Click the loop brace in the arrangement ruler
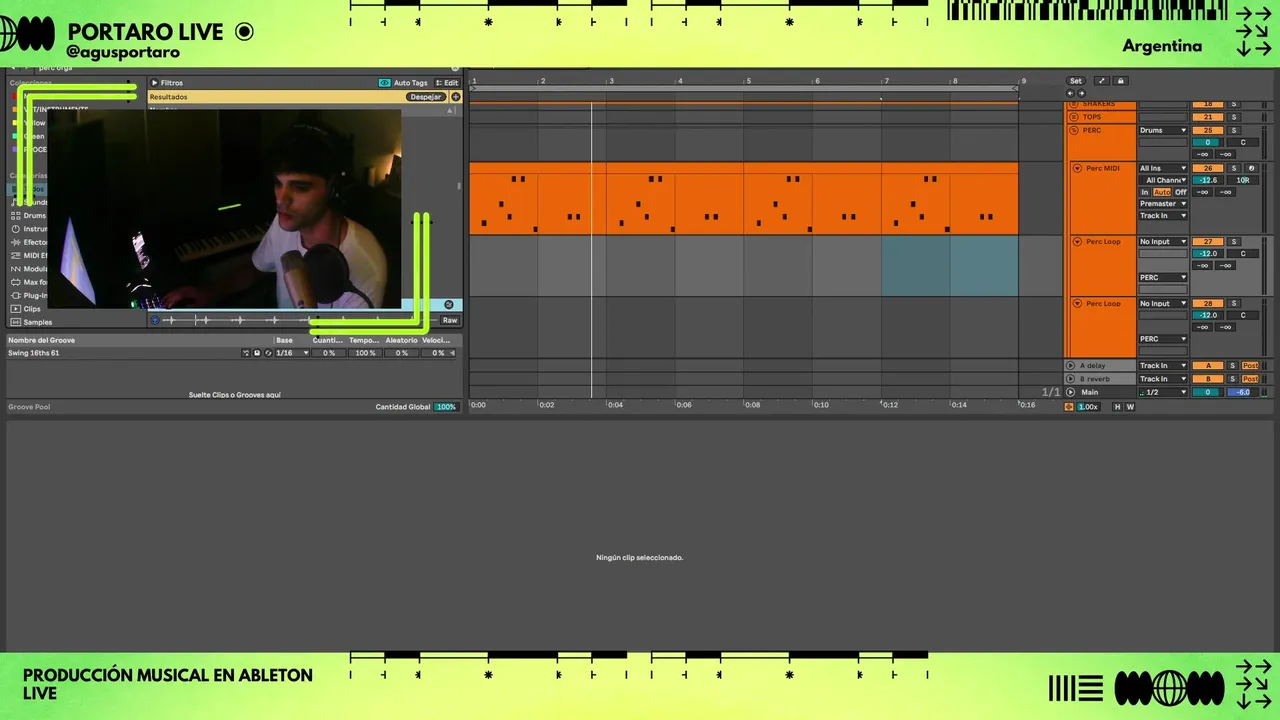Viewport: 1280px width, 720px height. [744, 88]
